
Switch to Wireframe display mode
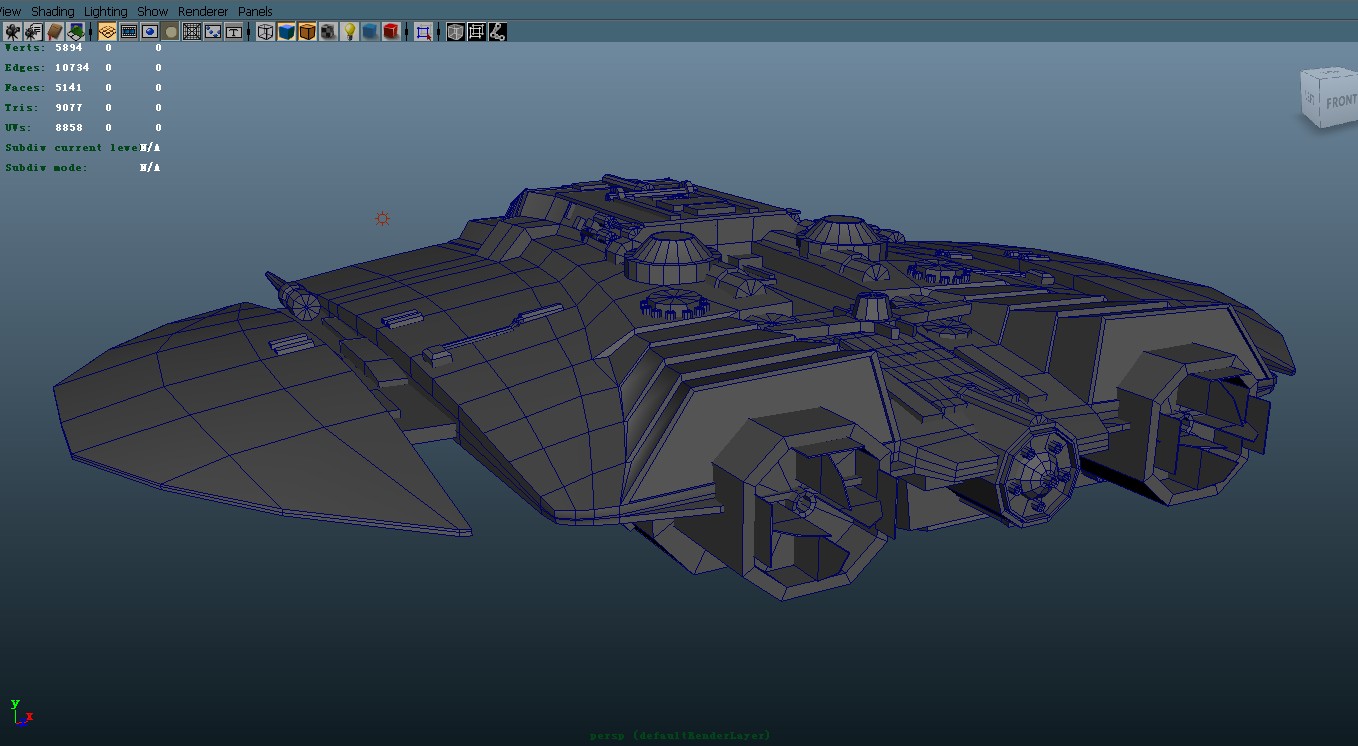[266, 32]
